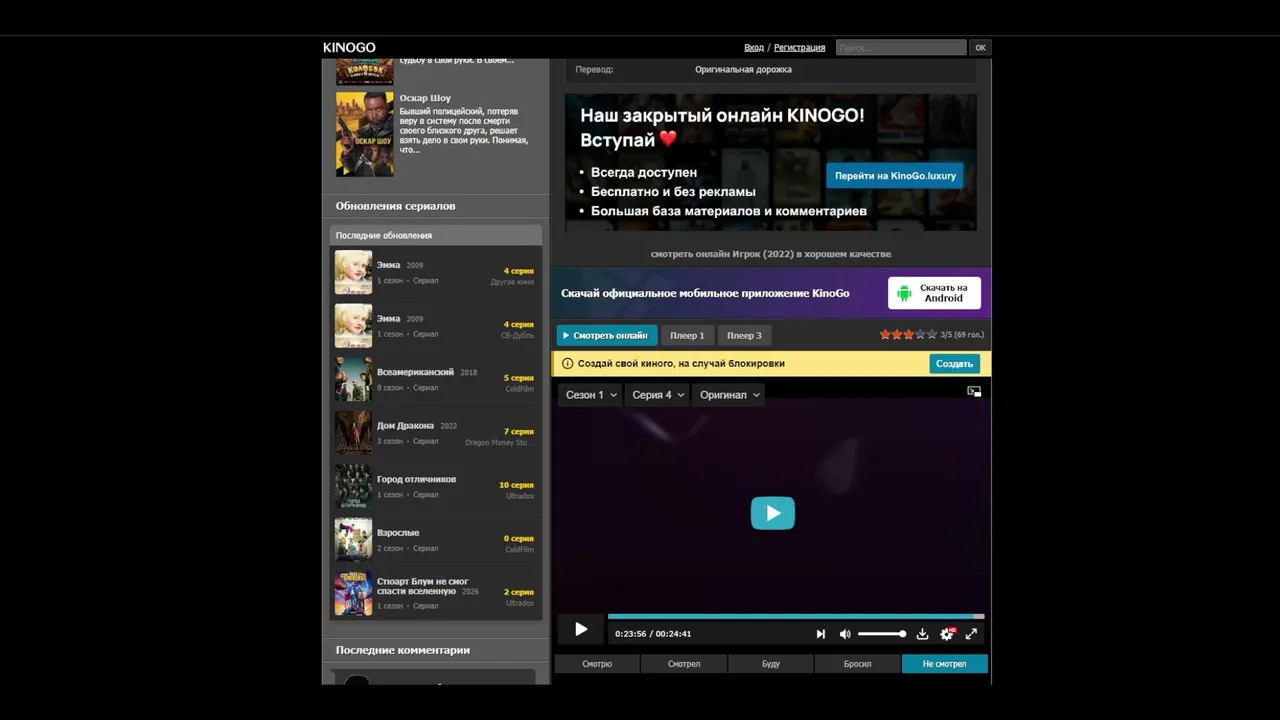Screen dimensions: 1280x720
Task: Click the 5 серия label for Всеамериканский
Action: pos(519,378)
